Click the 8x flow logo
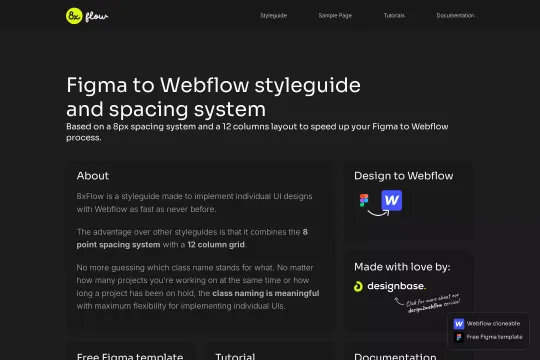Screen dimensions: 540x360 pos(87,16)
